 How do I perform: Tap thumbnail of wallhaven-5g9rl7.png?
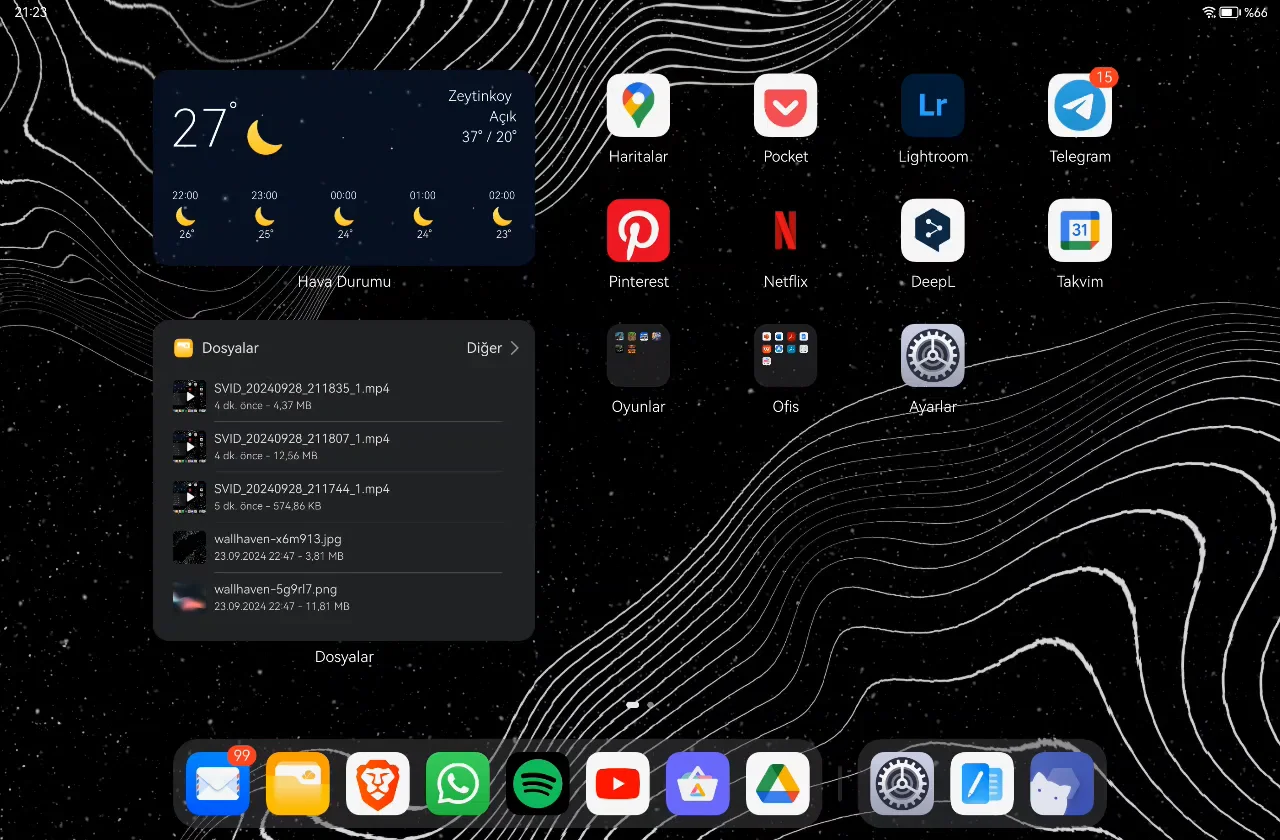pos(189,597)
